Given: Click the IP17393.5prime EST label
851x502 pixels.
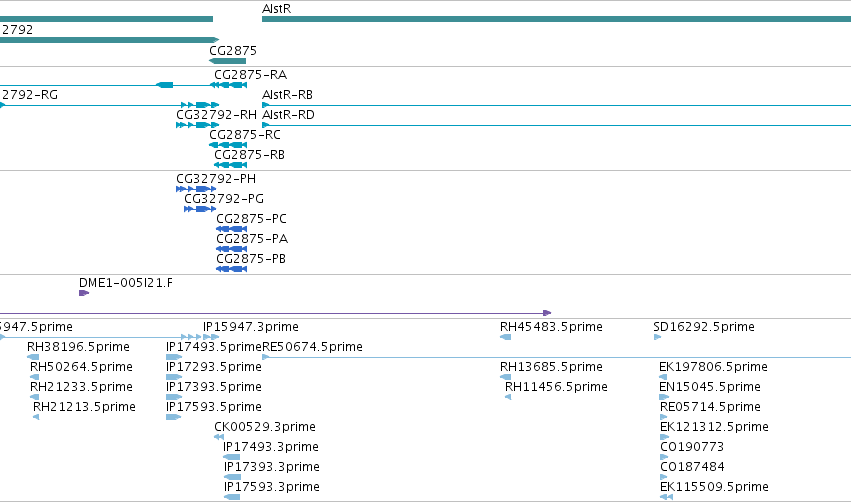Looking at the screenshot, I should click(x=214, y=387).
